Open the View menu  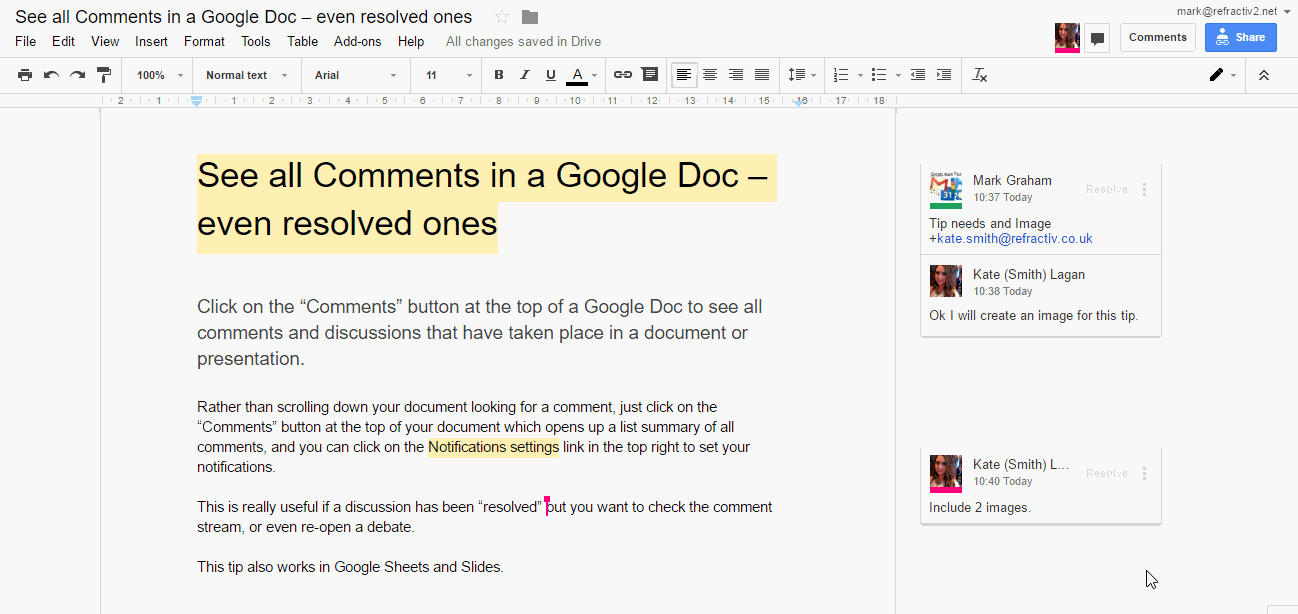pos(105,42)
